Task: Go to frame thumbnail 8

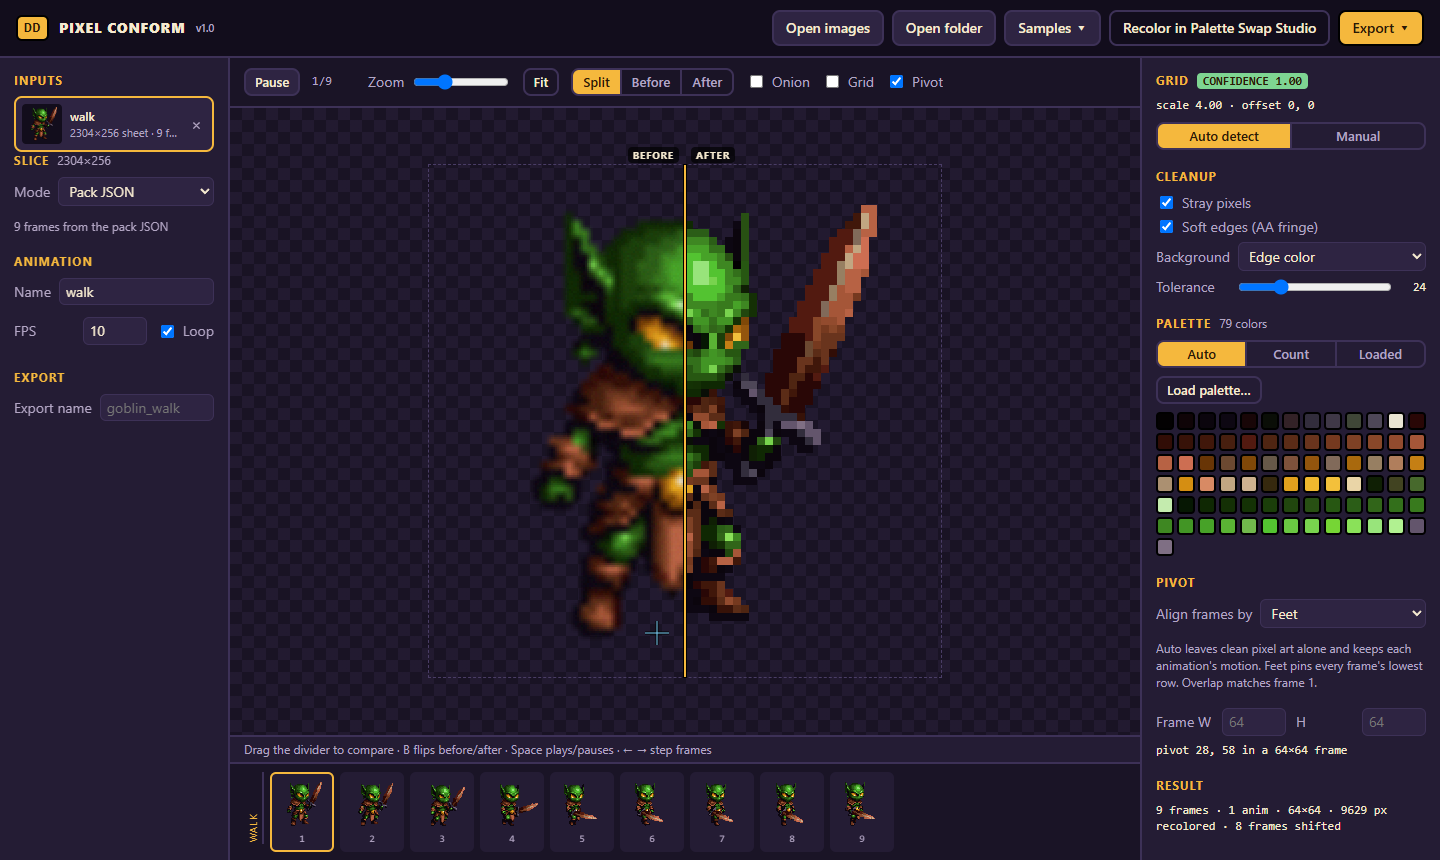Action: (792, 811)
